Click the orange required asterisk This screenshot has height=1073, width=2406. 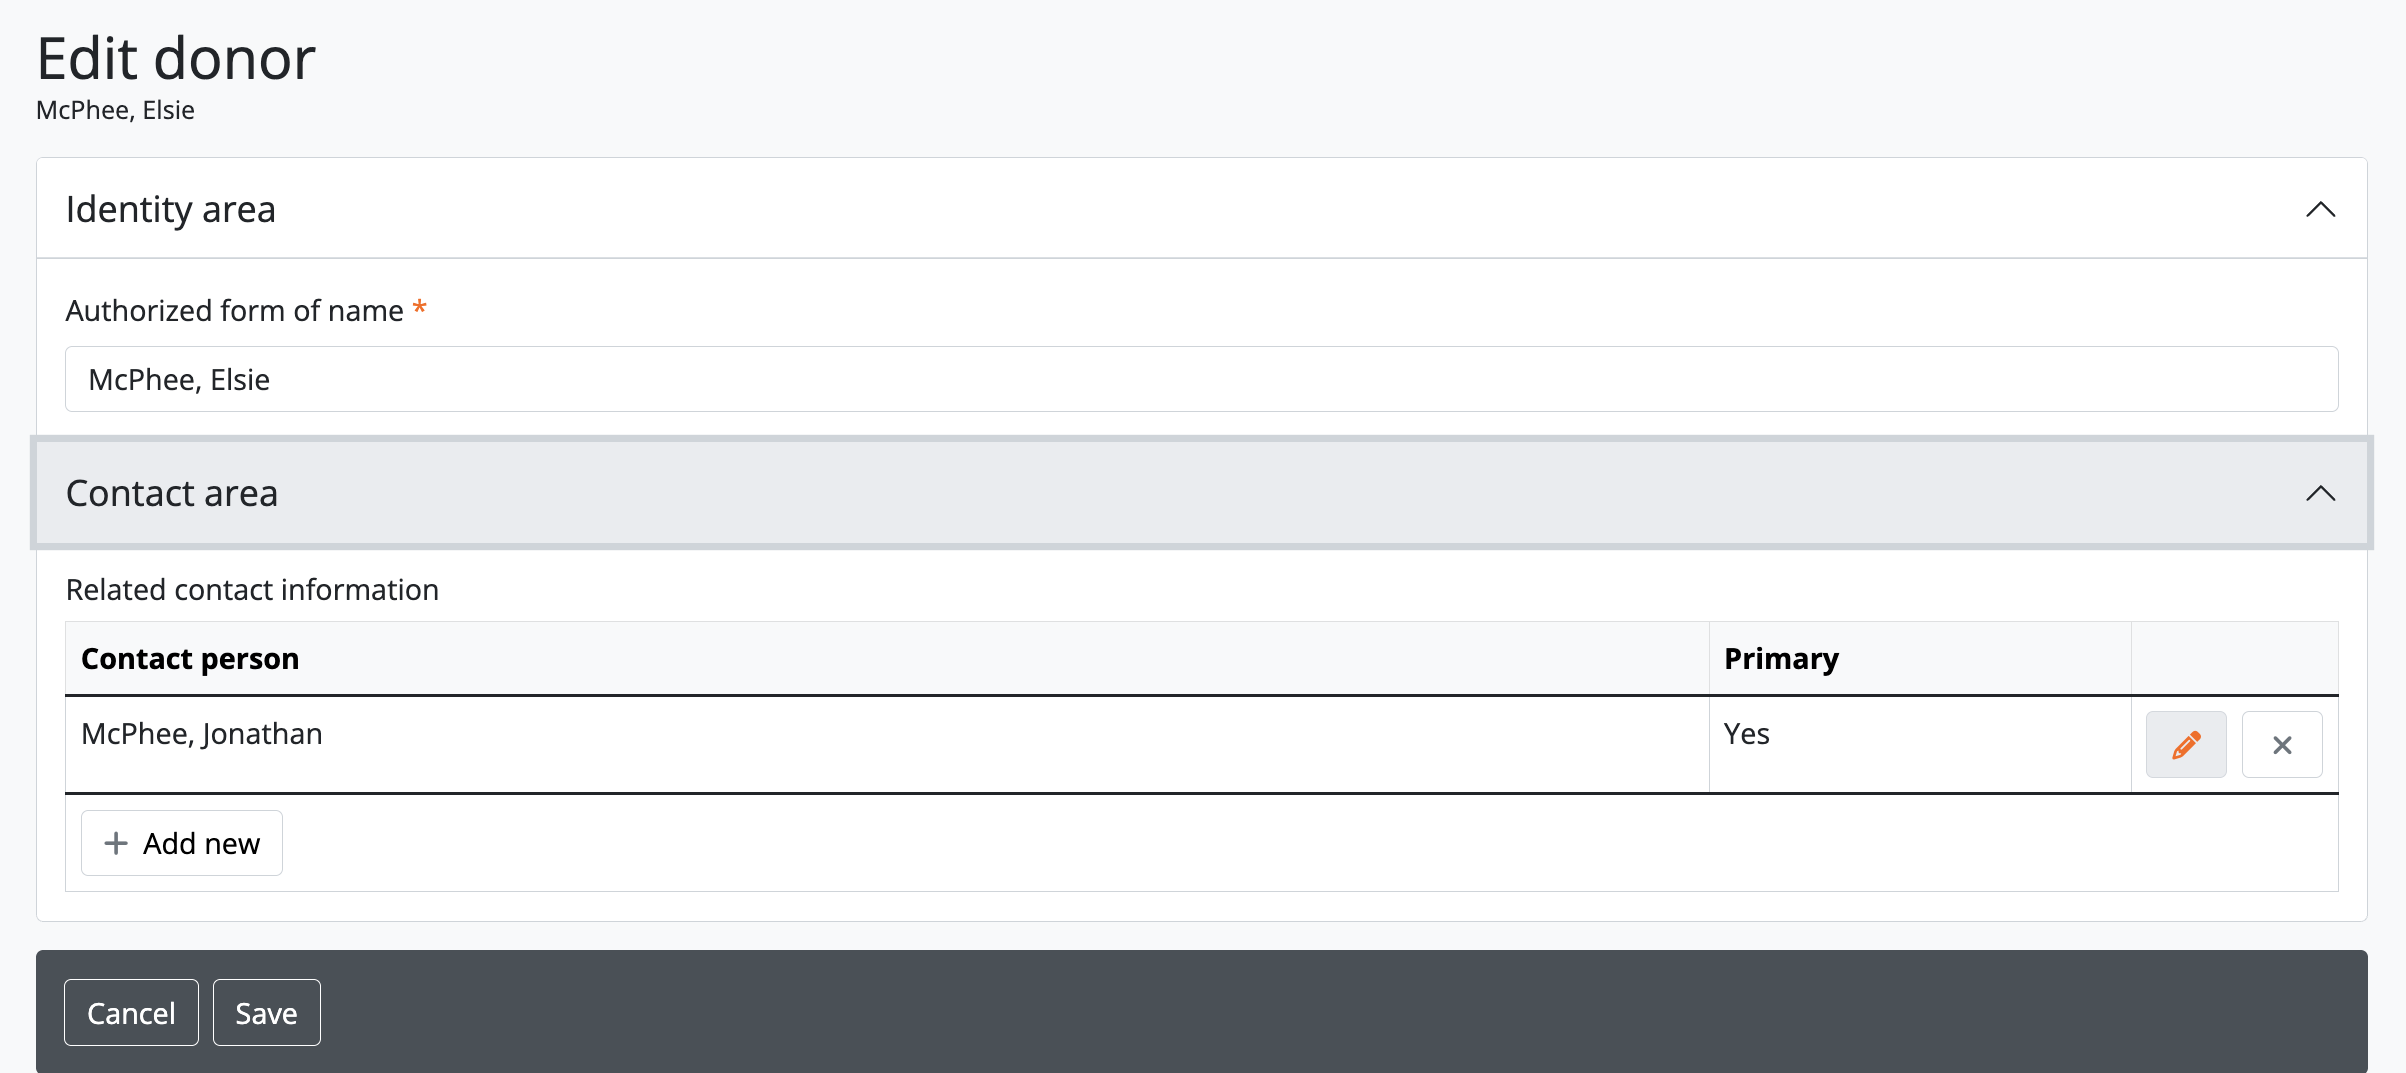coord(420,308)
